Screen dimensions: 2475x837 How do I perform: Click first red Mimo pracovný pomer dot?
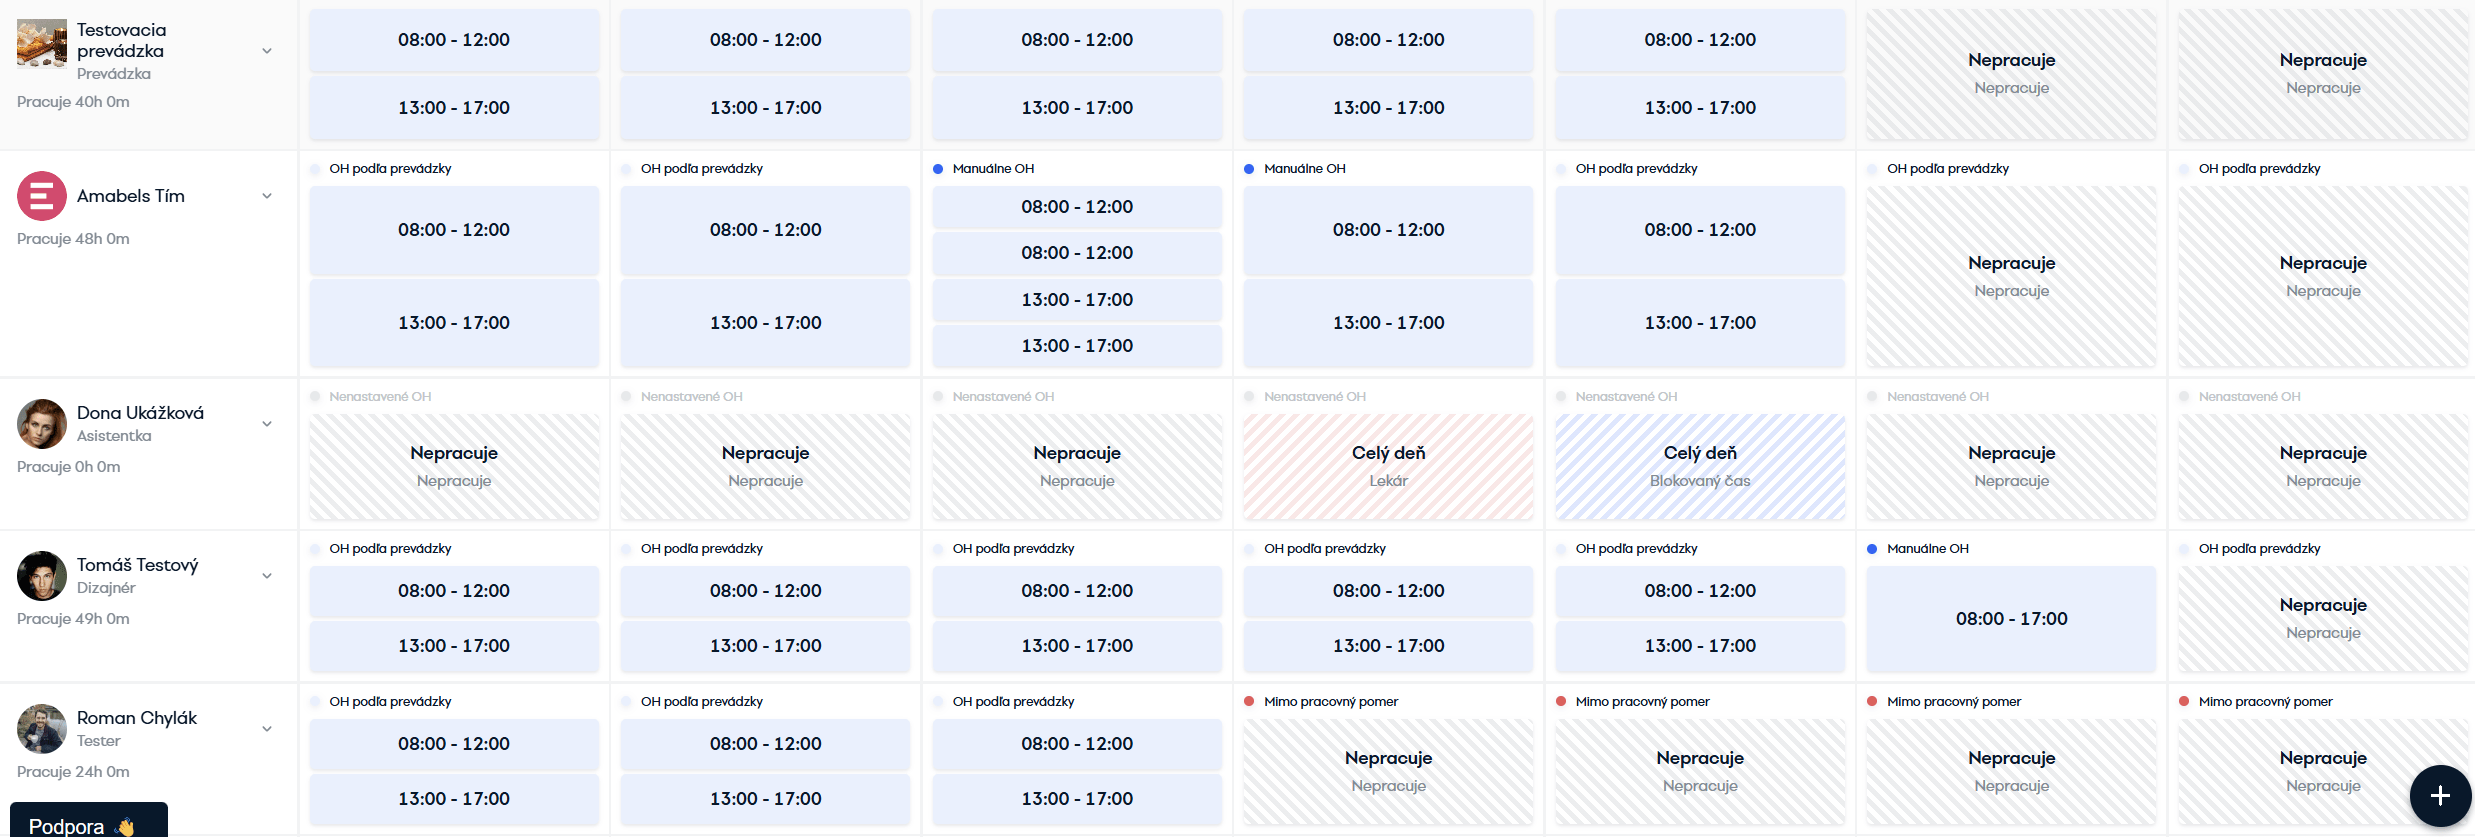tap(1249, 702)
